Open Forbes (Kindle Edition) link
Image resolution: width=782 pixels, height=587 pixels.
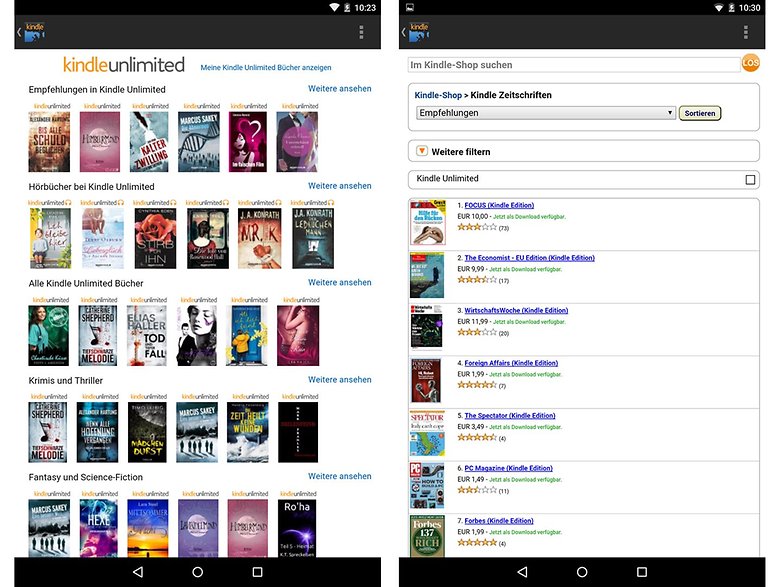499,521
